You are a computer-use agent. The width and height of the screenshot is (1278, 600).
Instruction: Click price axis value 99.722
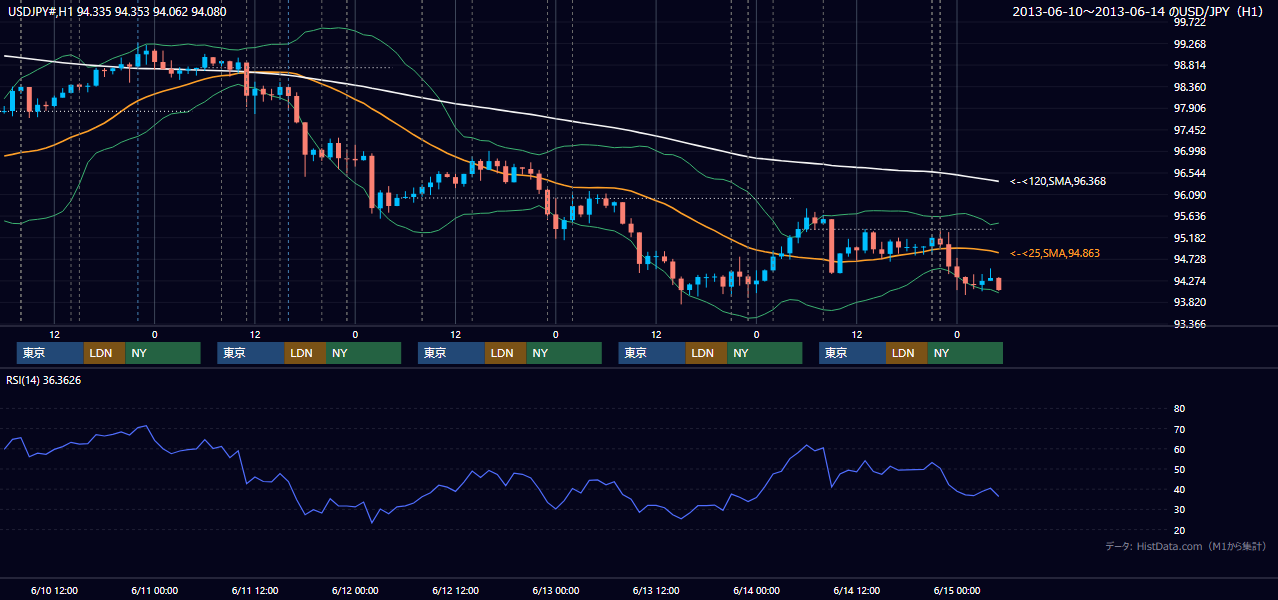tap(1189, 22)
